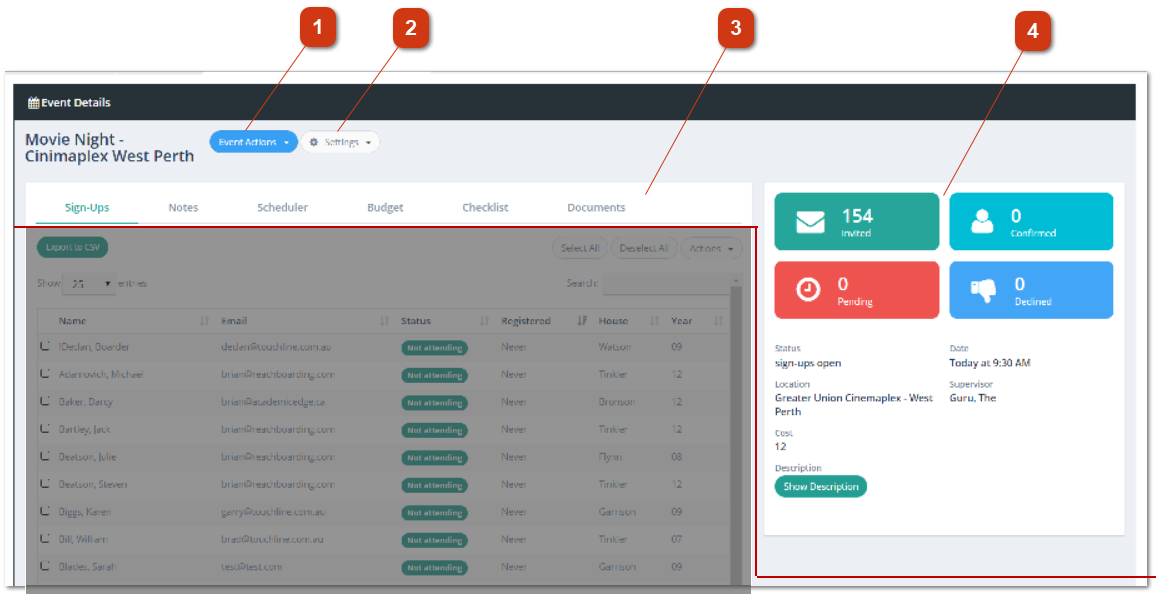1156x595 pixels.
Task: Sort table by Email column arrows
Action: 384,321
